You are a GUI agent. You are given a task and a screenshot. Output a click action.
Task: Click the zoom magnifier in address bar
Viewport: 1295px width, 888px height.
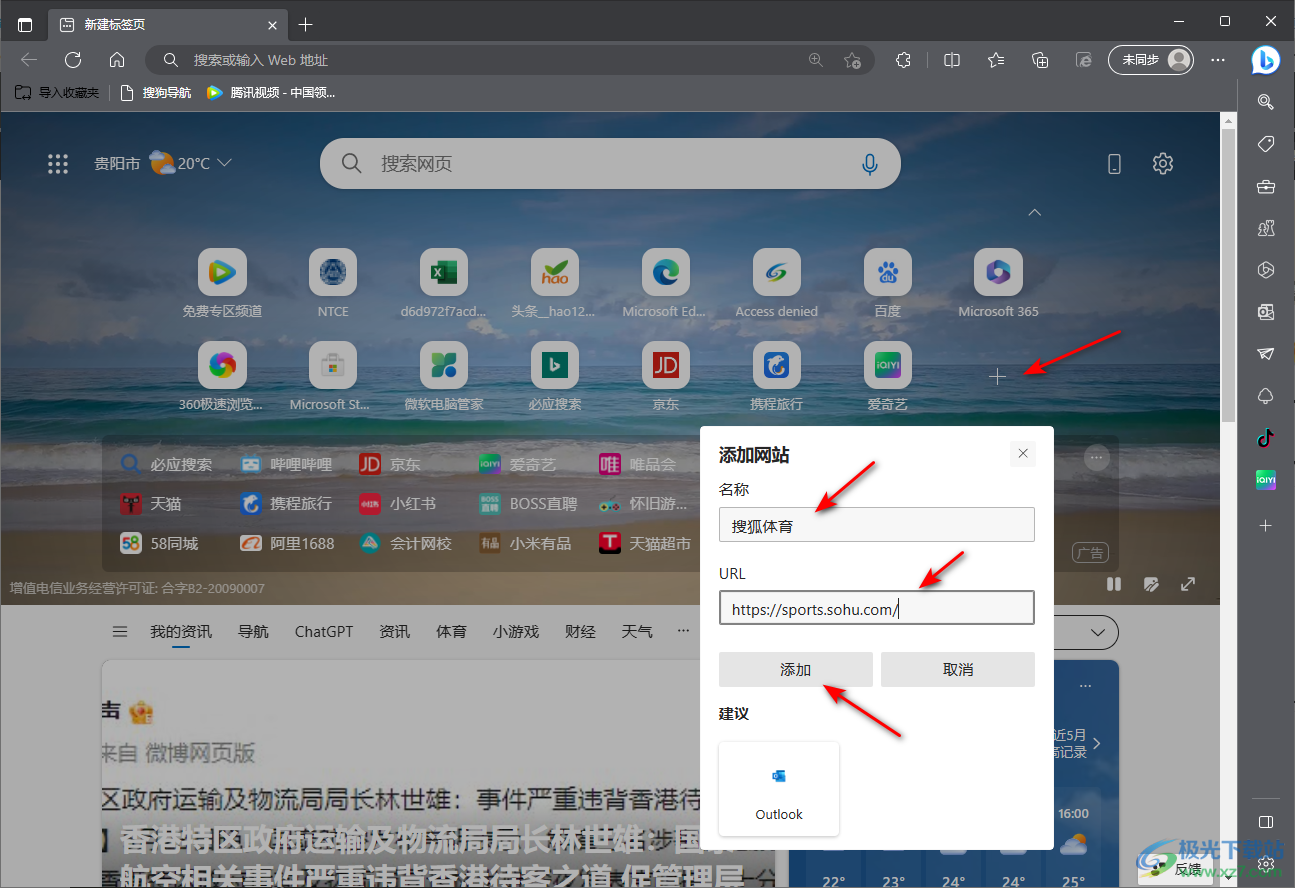816,60
